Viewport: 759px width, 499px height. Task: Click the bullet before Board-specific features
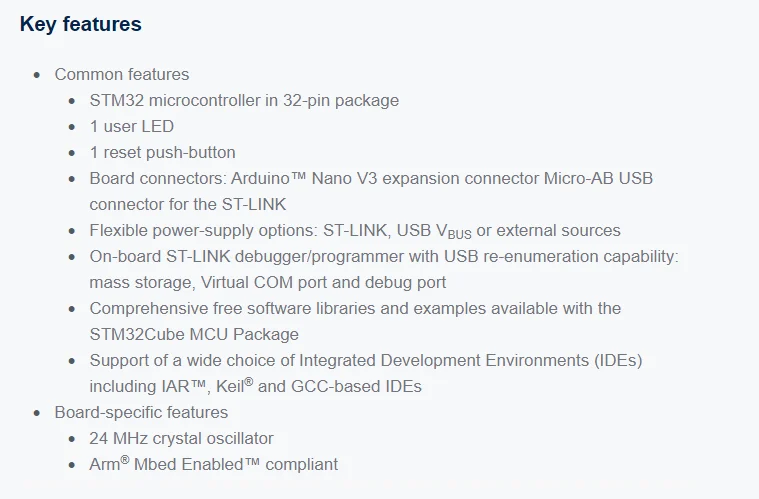[37, 413]
